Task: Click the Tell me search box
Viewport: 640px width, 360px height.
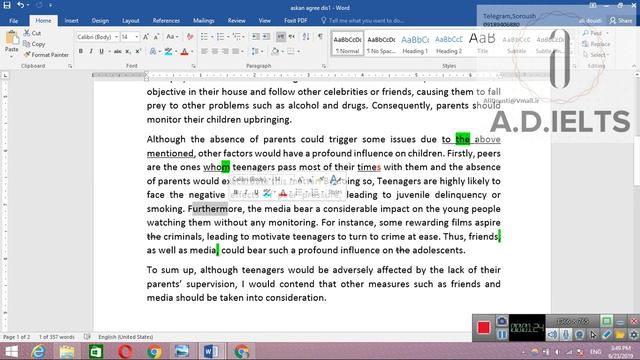Action: (362, 20)
